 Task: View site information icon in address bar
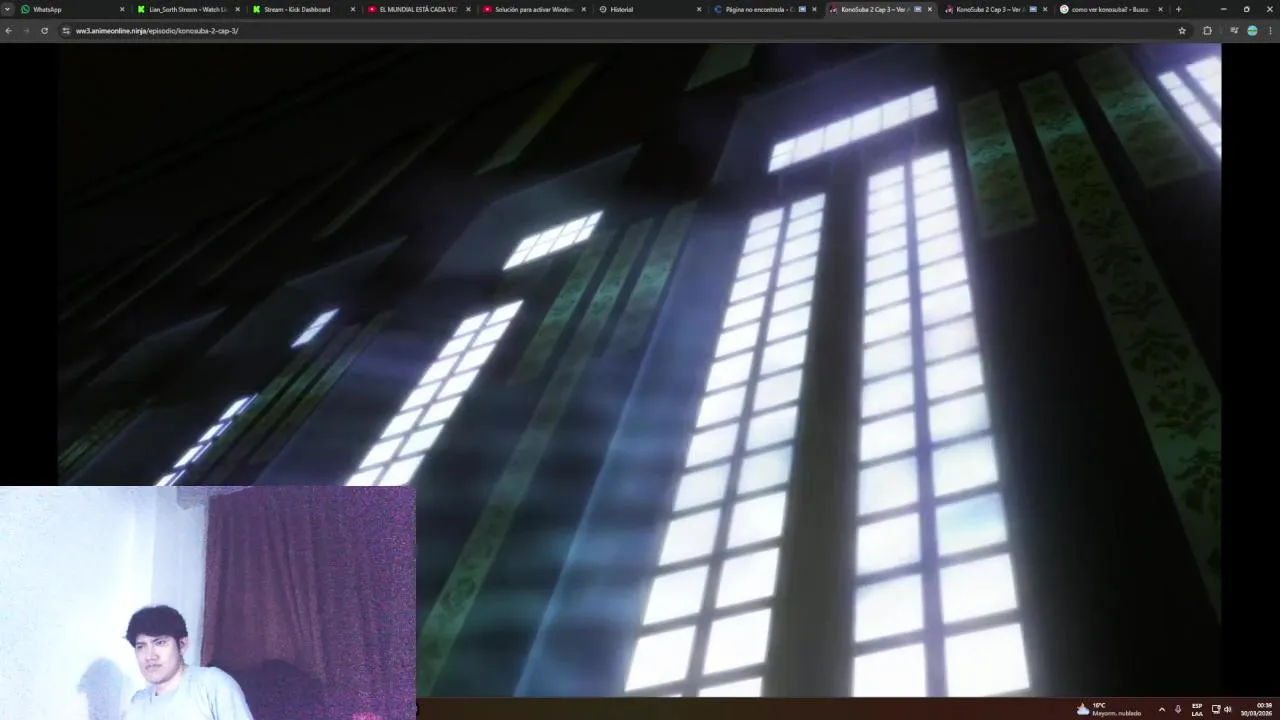(x=66, y=31)
